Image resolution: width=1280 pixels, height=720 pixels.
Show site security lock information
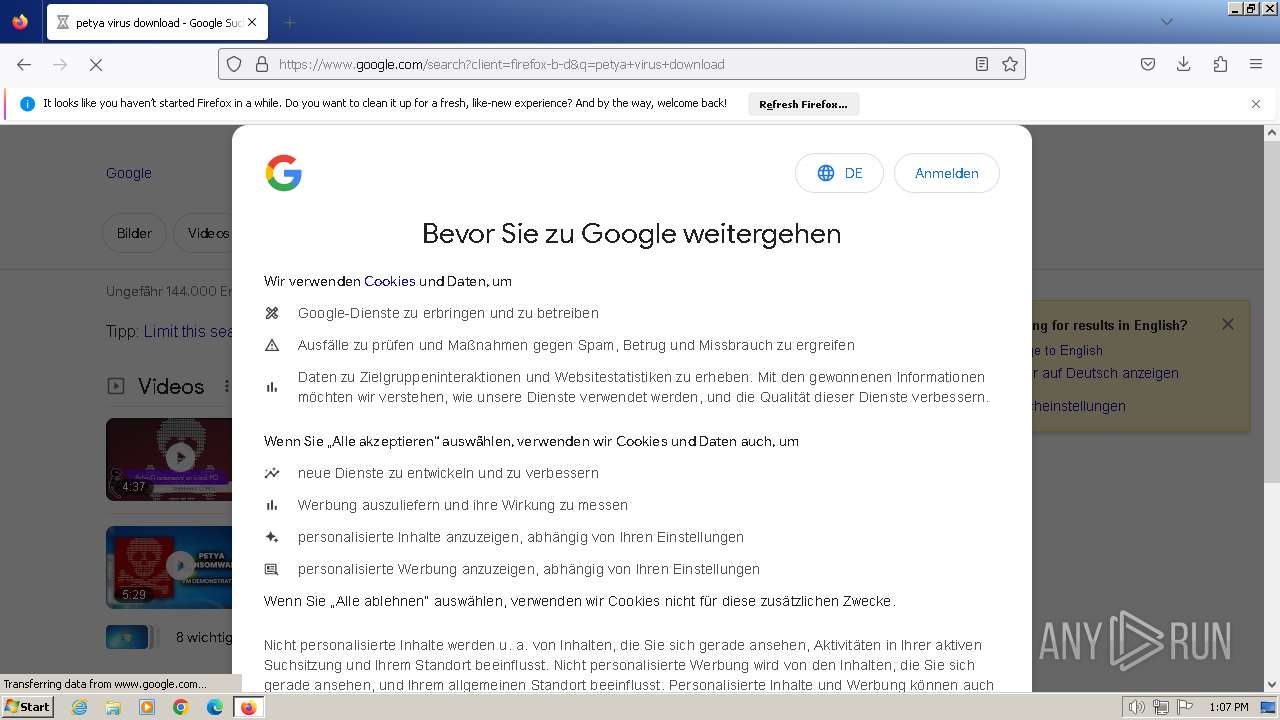[262, 64]
